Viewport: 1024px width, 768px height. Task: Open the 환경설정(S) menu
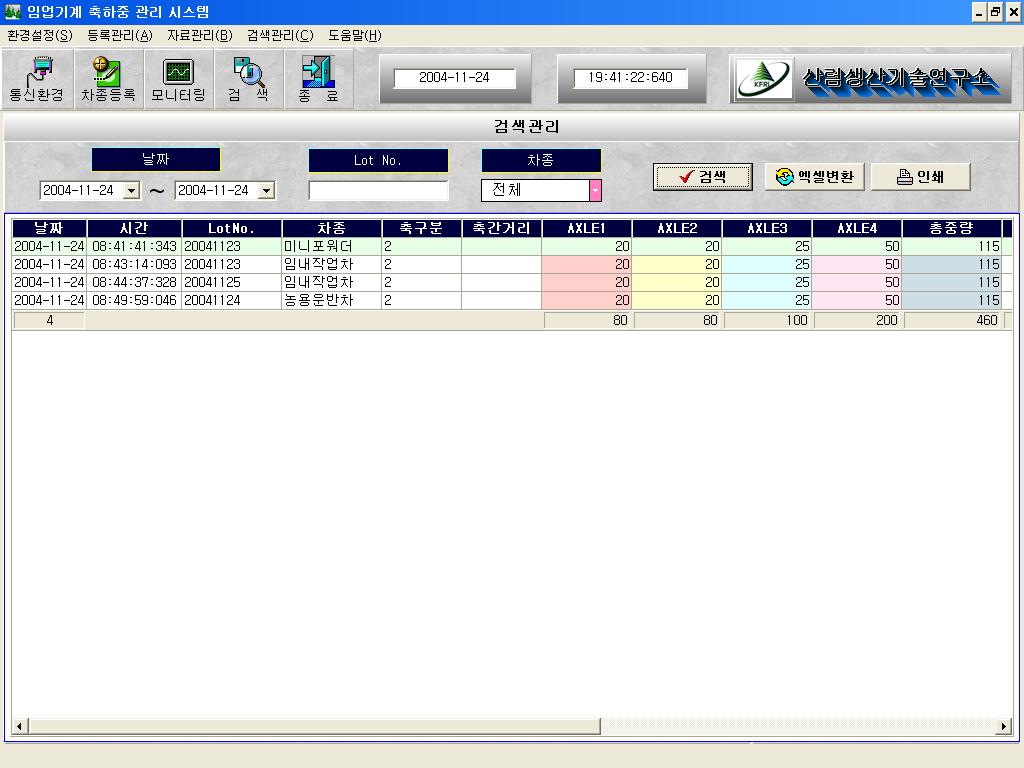(40, 35)
